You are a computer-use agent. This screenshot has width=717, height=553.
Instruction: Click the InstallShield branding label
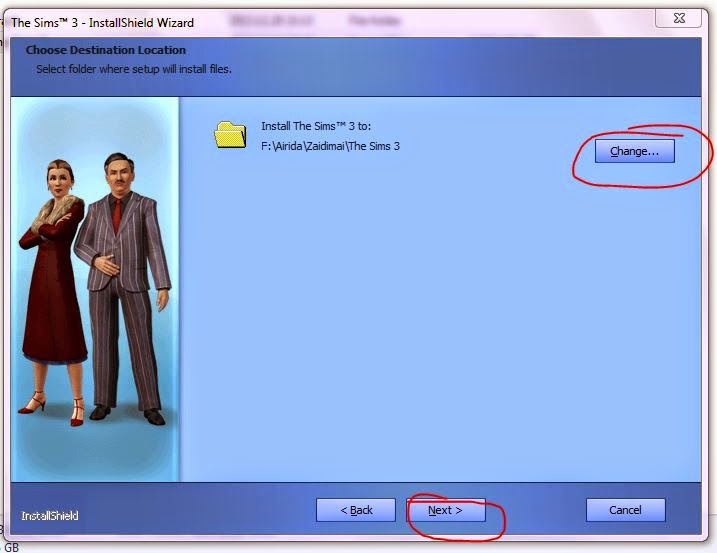click(x=50, y=516)
